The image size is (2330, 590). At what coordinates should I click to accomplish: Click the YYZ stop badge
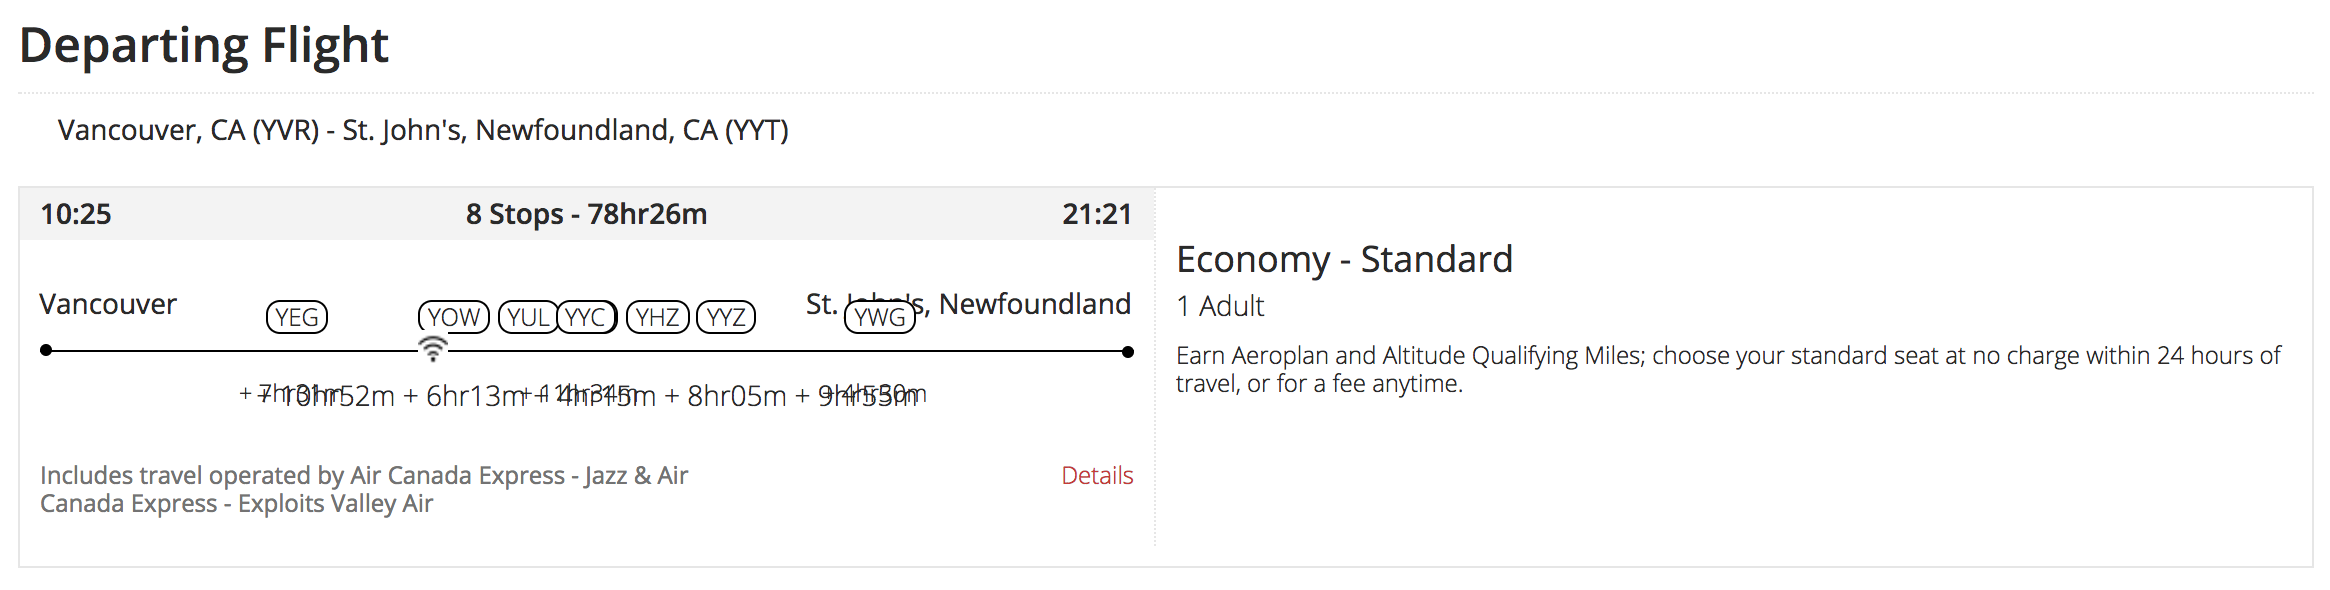tap(726, 317)
